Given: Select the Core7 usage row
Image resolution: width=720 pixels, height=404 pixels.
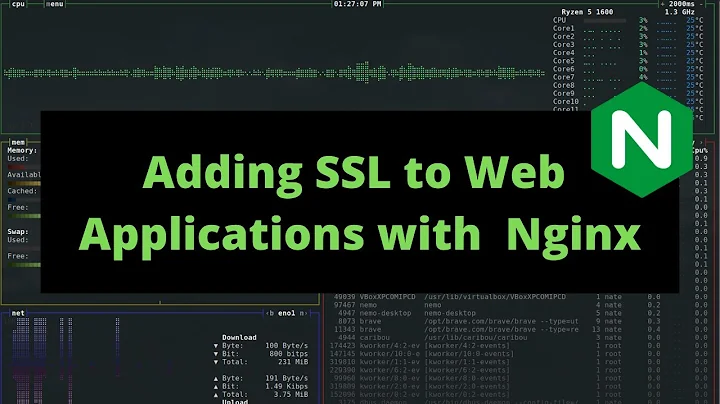Looking at the screenshot, I should [x=628, y=77].
